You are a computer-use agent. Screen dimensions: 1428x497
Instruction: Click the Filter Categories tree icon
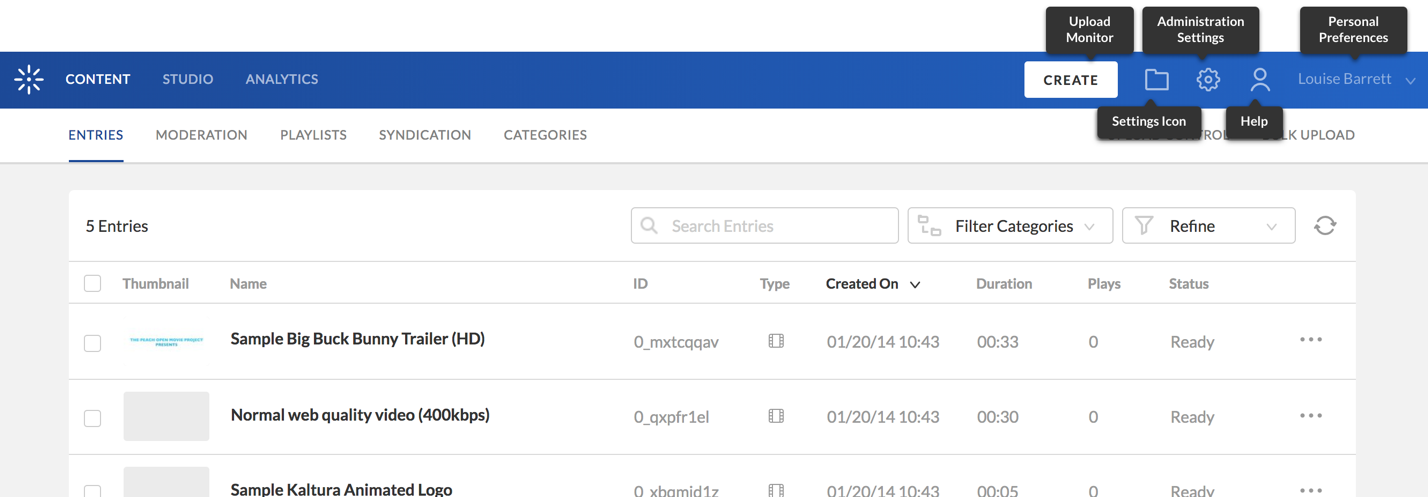coord(929,226)
